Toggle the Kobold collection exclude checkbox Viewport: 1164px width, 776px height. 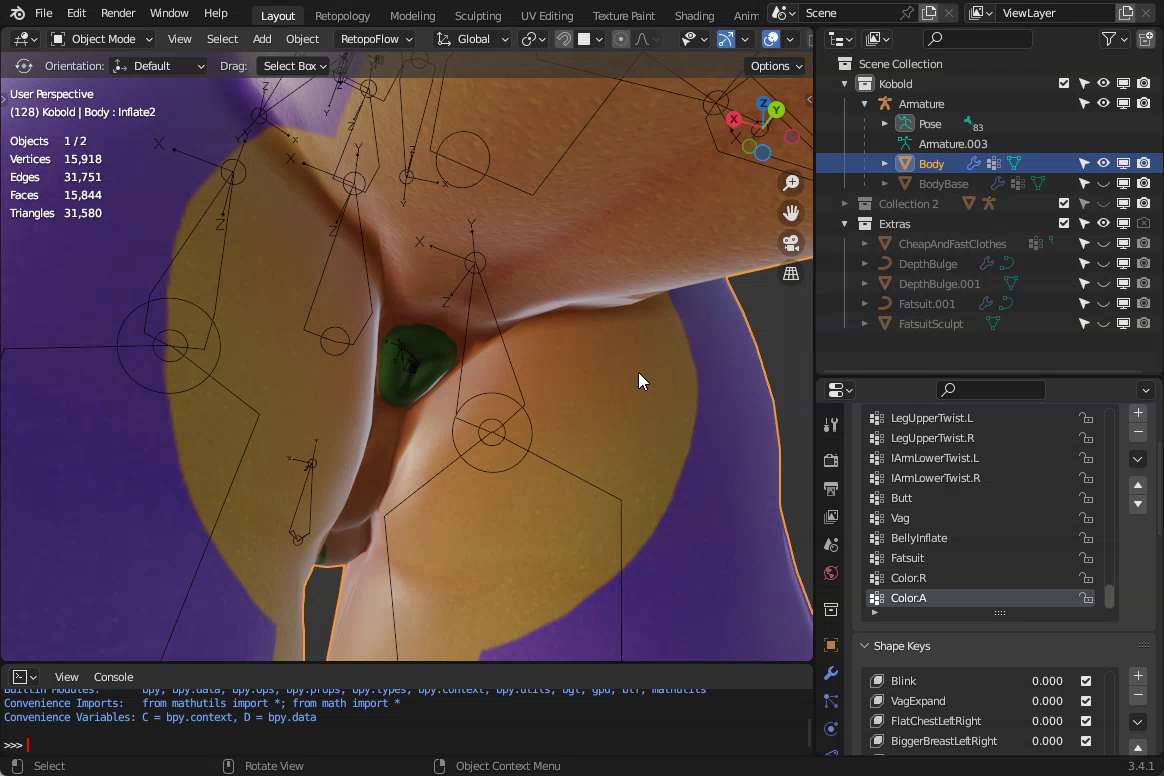[1064, 83]
